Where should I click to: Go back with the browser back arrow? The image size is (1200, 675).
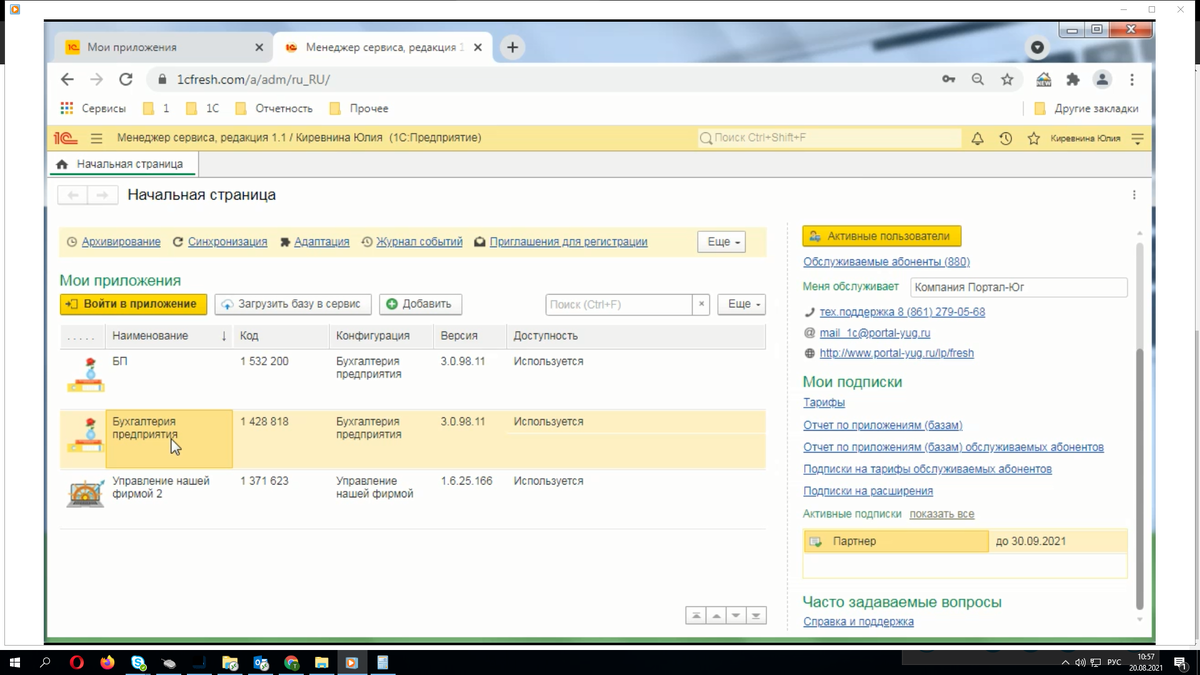tap(67, 79)
